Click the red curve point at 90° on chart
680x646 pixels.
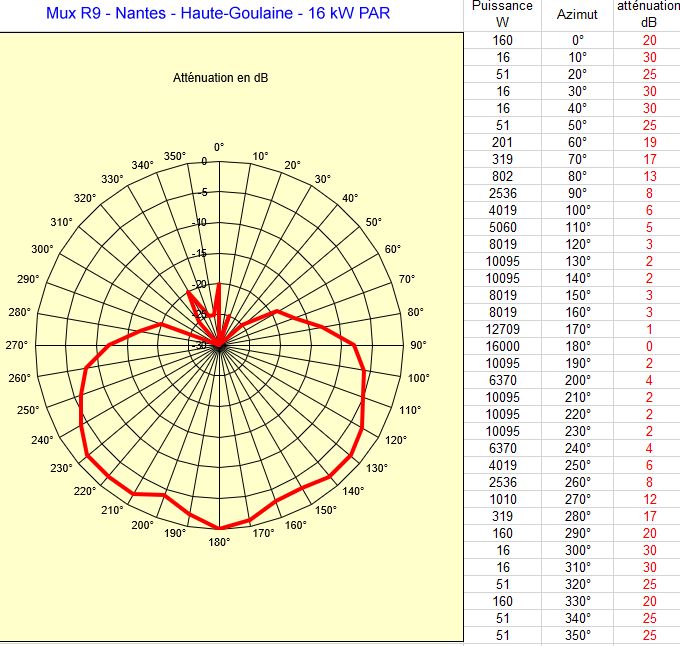click(x=355, y=345)
